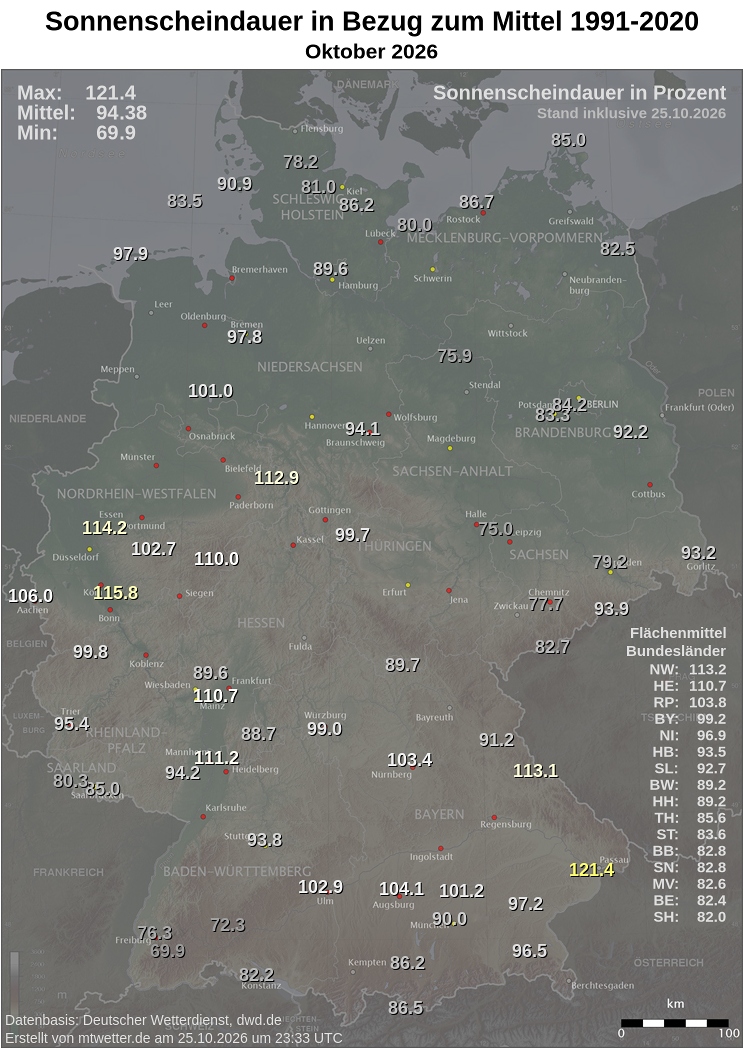The image size is (744, 1049).
Task: Click the 112.9 value near Bielefeld
Action: coord(277,478)
